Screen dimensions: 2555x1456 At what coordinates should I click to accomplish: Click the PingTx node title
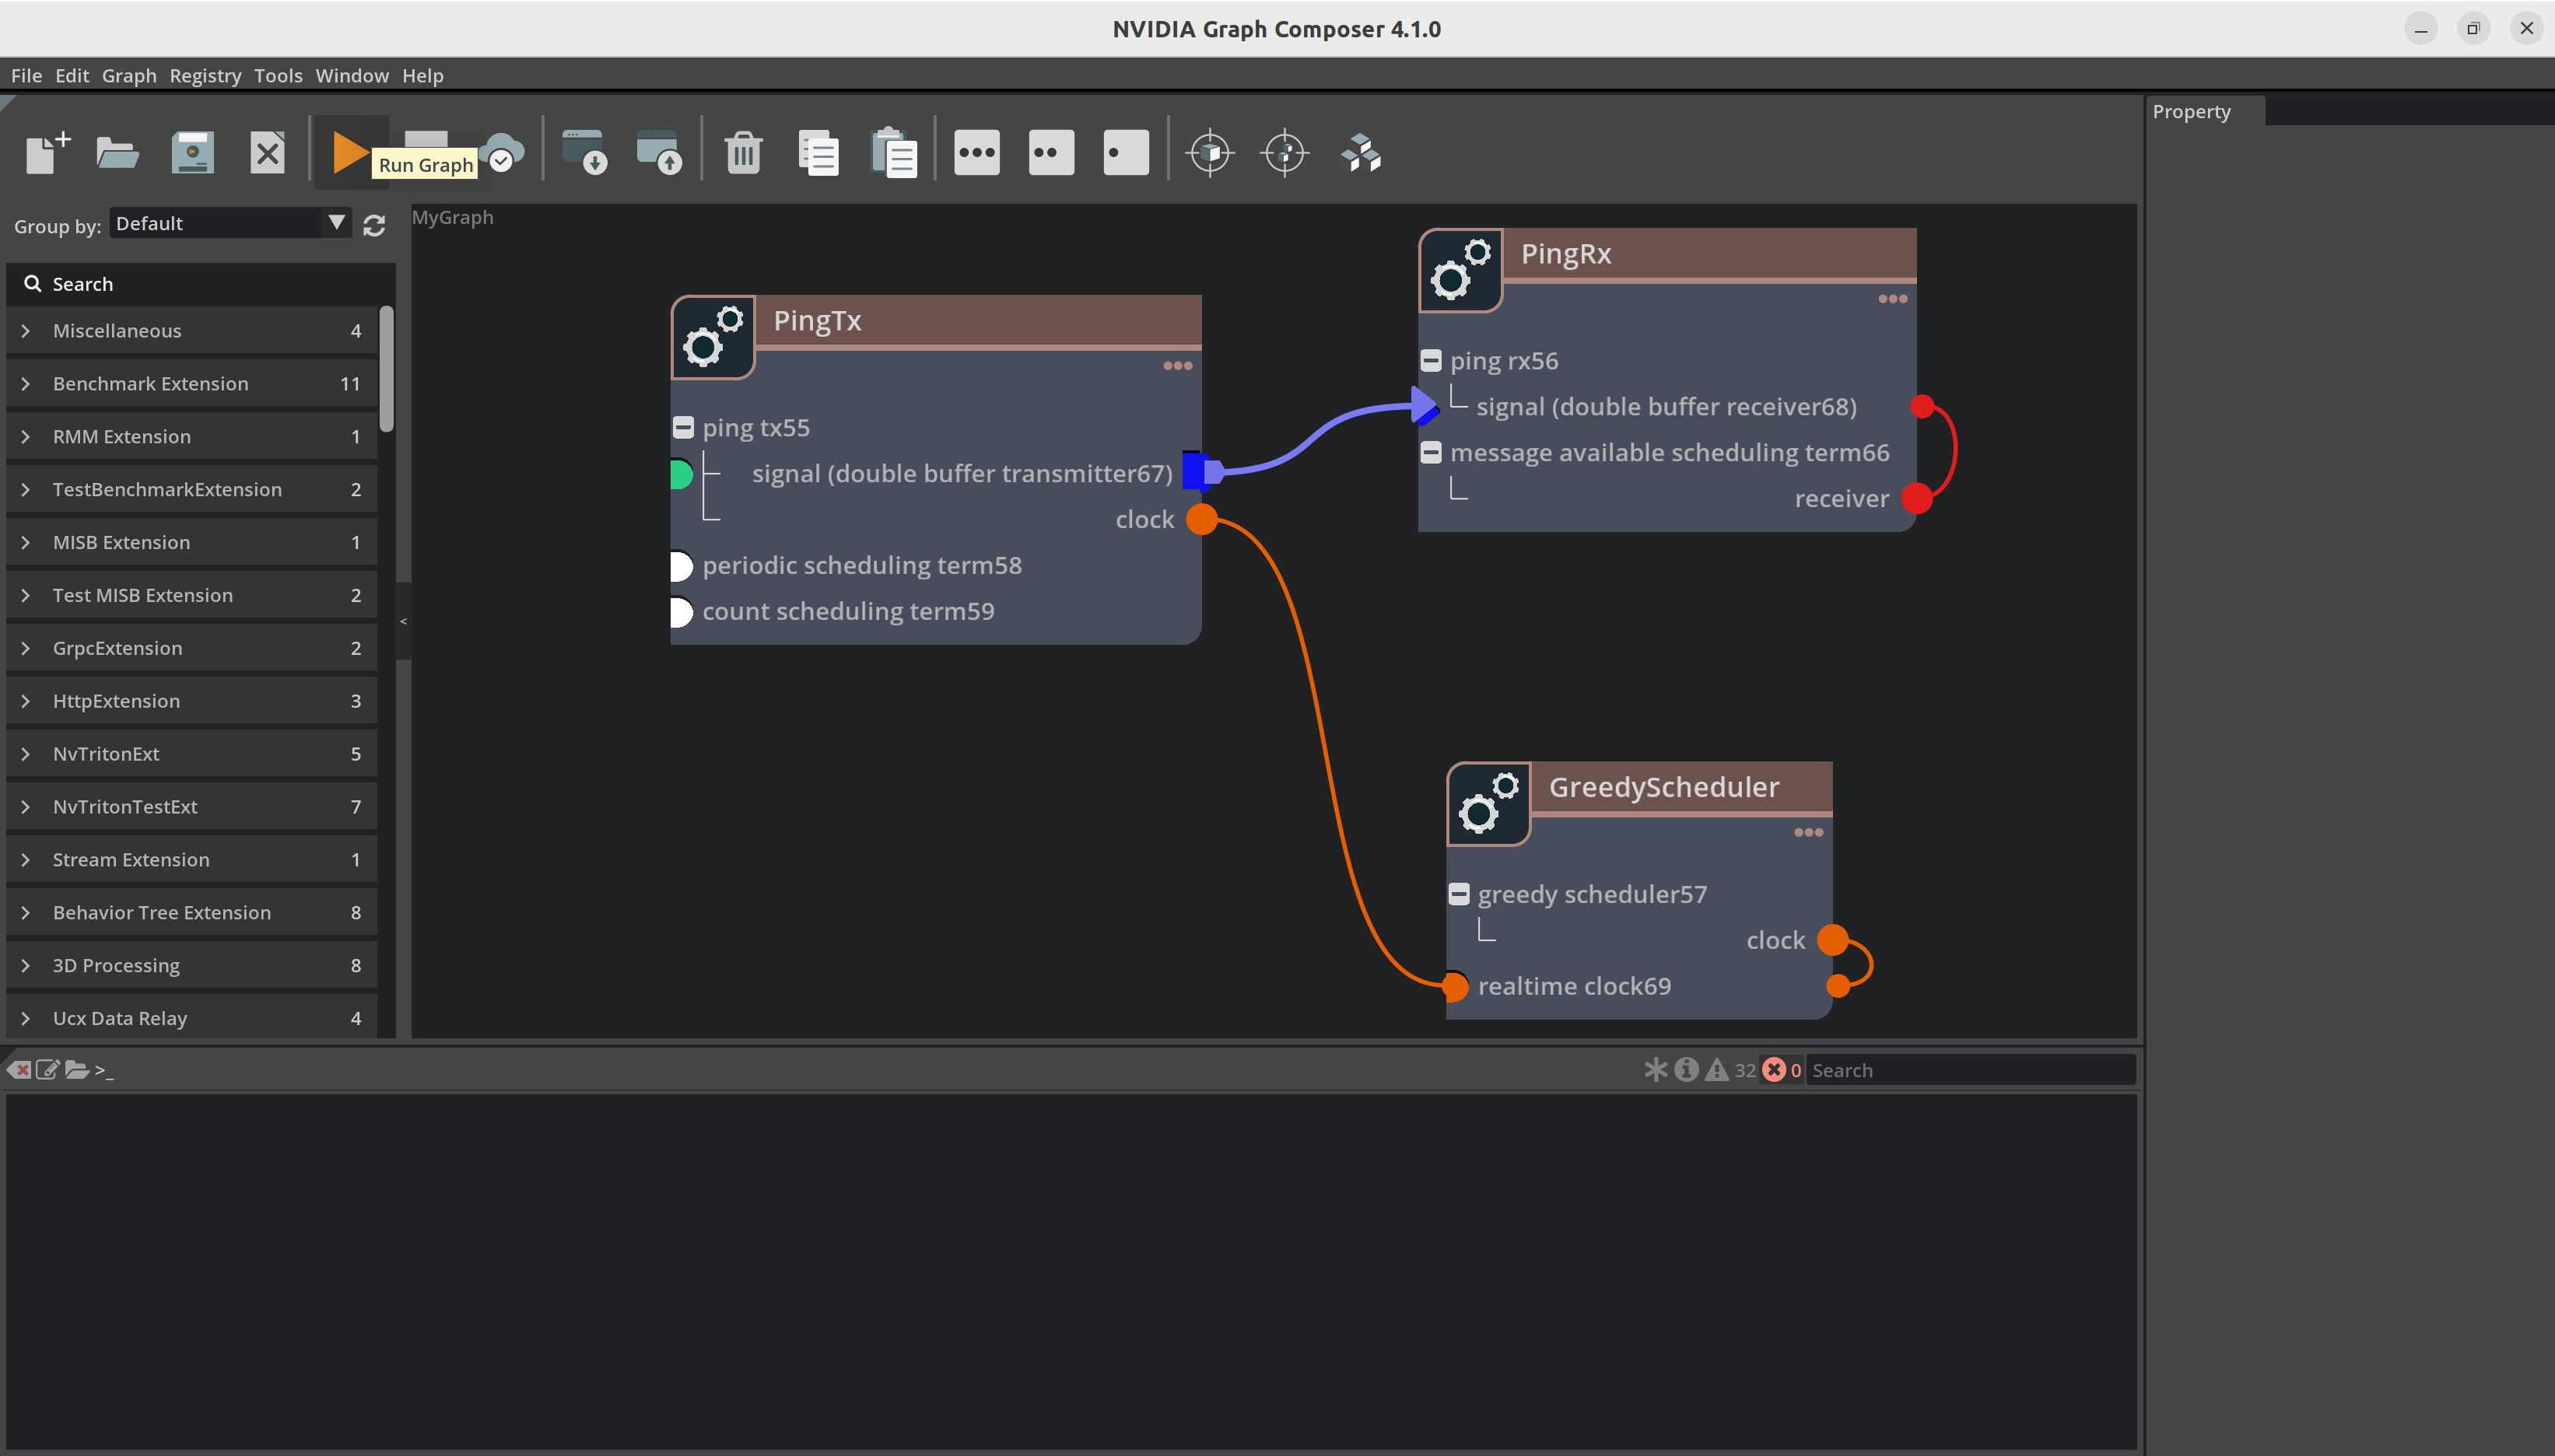(x=817, y=320)
